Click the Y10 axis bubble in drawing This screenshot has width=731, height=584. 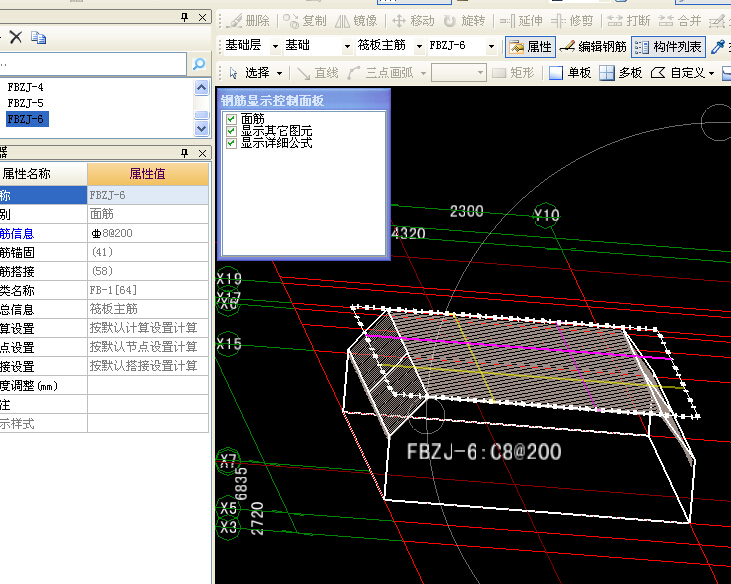[x=546, y=215]
